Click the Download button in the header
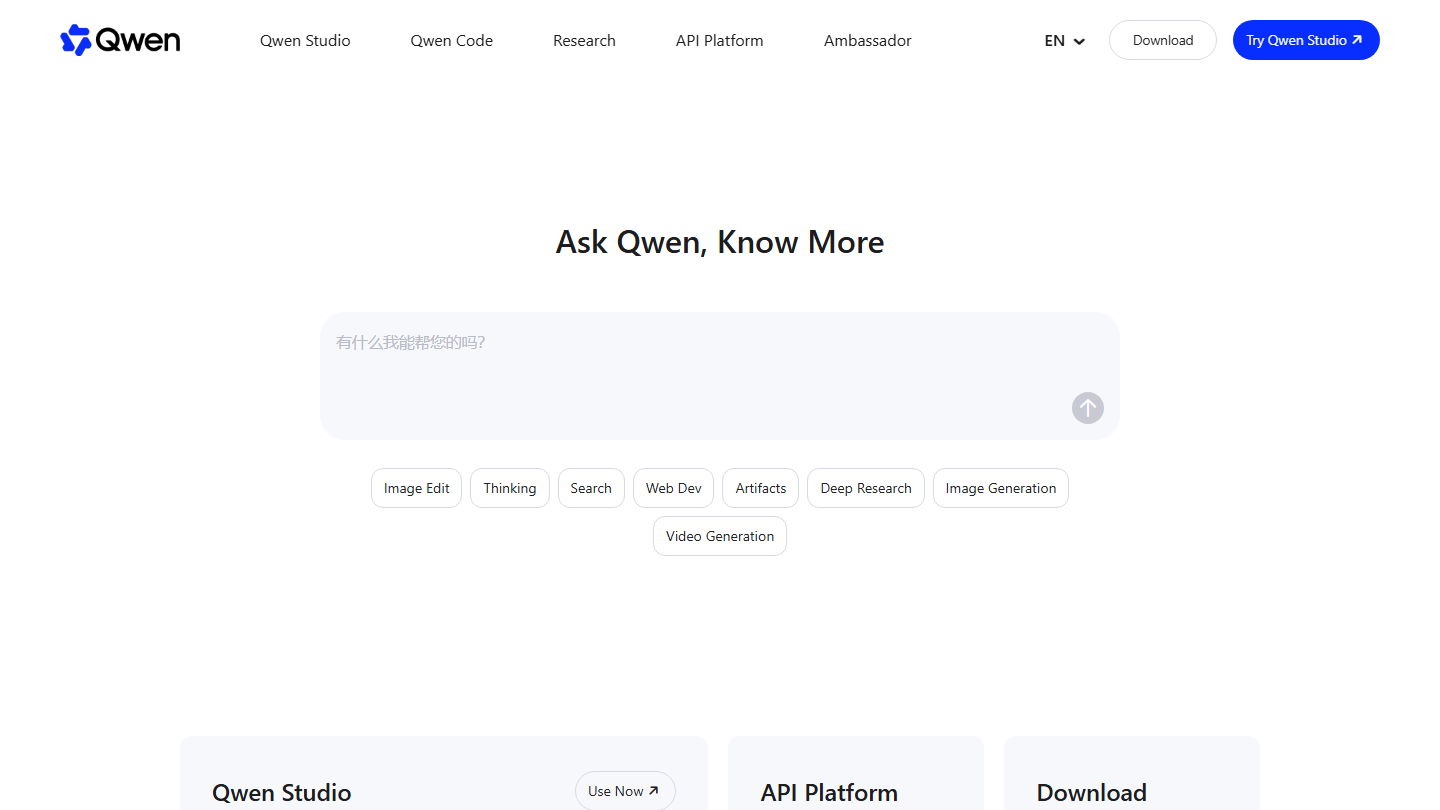 [x=1163, y=40]
